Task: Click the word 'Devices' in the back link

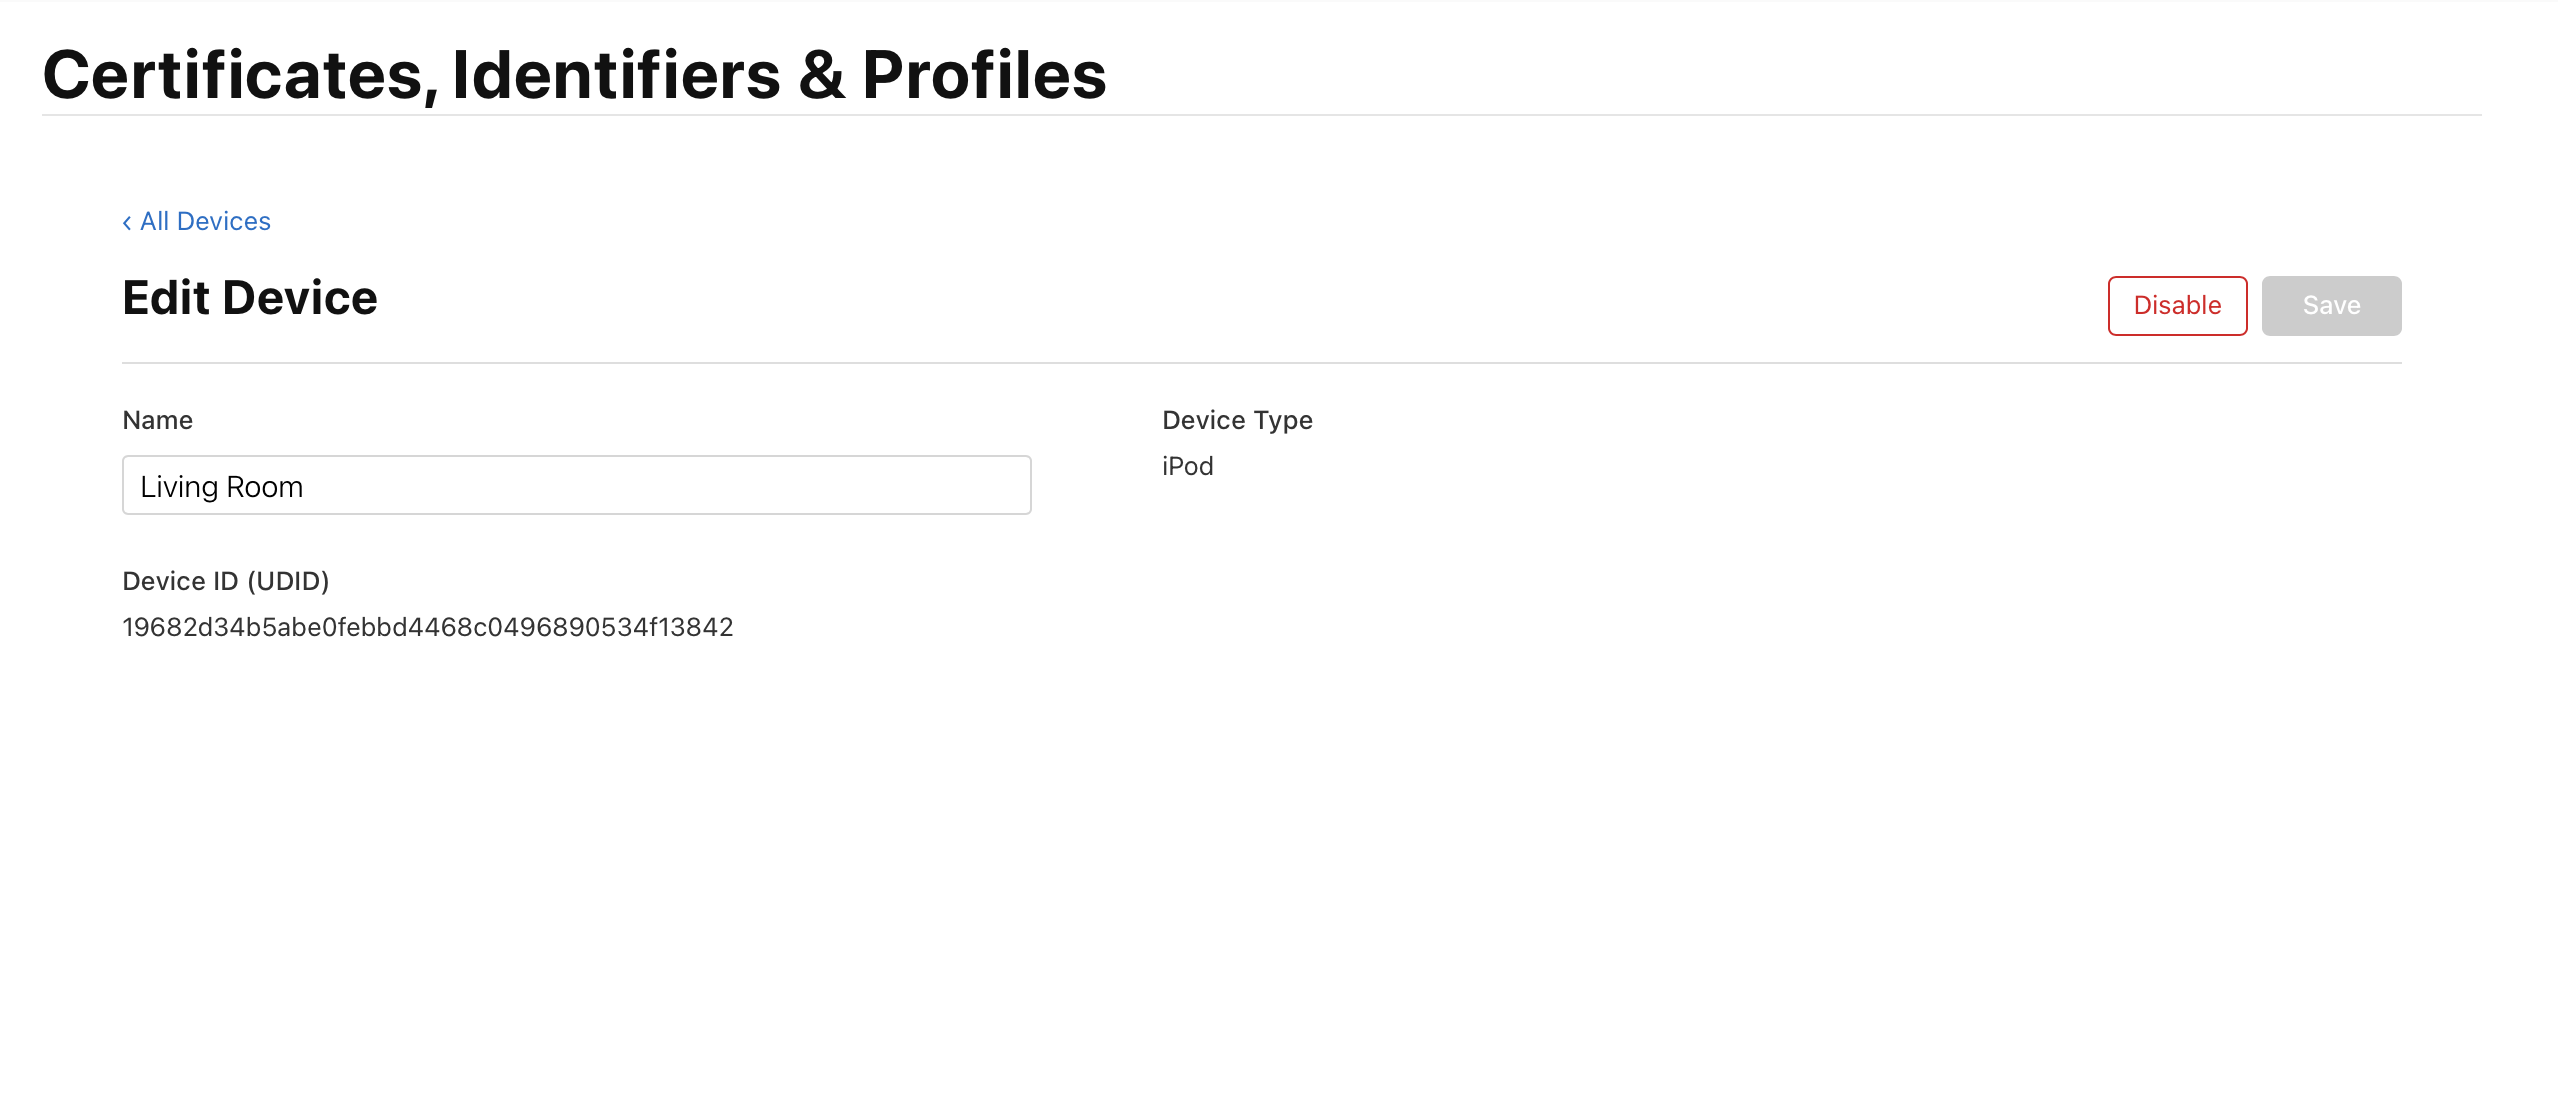Action: pyautogui.click(x=223, y=221)
